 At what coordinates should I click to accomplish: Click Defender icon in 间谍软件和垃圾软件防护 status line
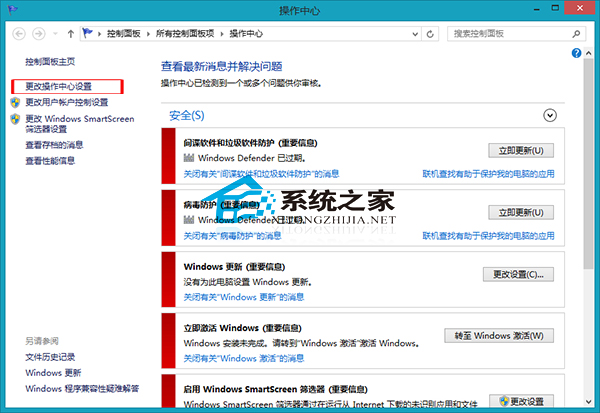click(x=189, y=158)
